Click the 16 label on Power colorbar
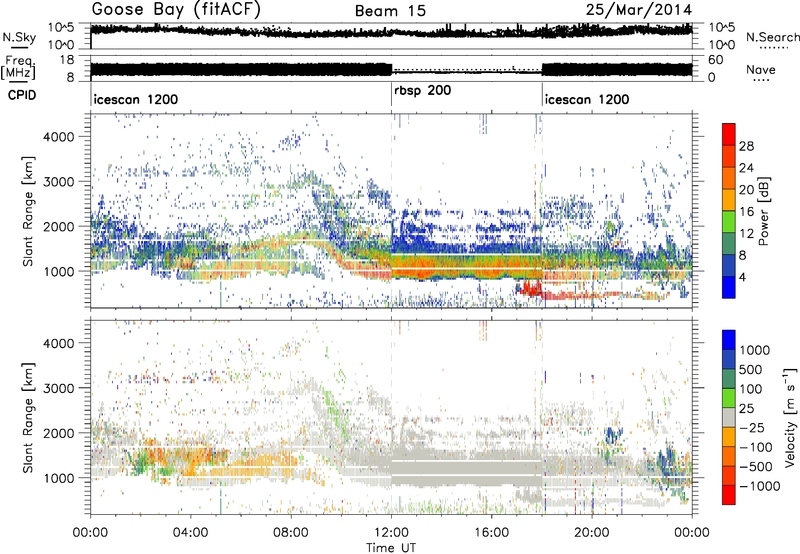800x554 pixels. coord(746,212)
